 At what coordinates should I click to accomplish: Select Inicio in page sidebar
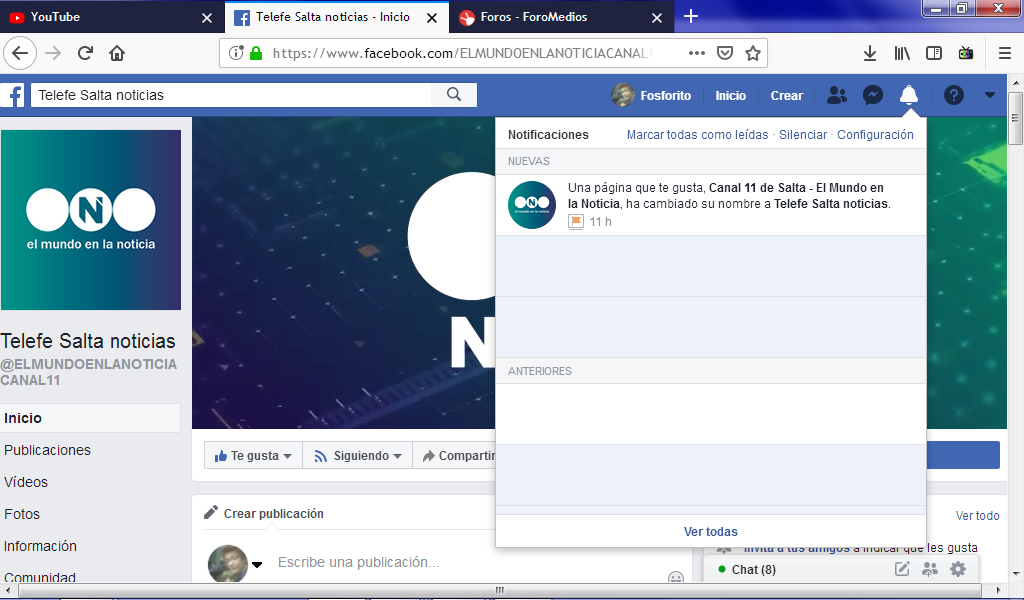[89, 418]
